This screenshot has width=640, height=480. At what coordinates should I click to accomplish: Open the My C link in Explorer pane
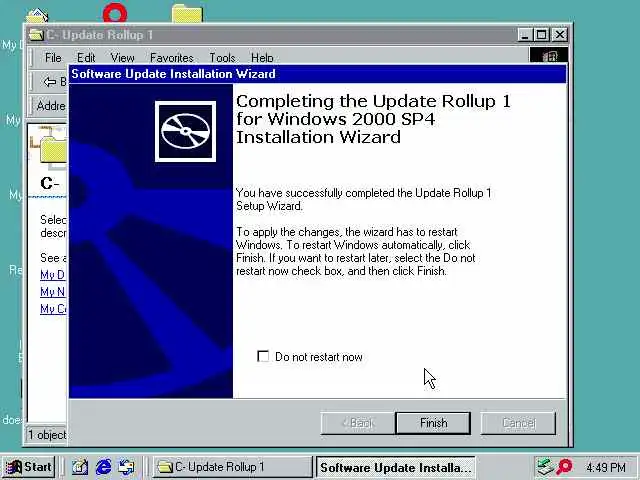pyautogui.click(x=53, y=309)
